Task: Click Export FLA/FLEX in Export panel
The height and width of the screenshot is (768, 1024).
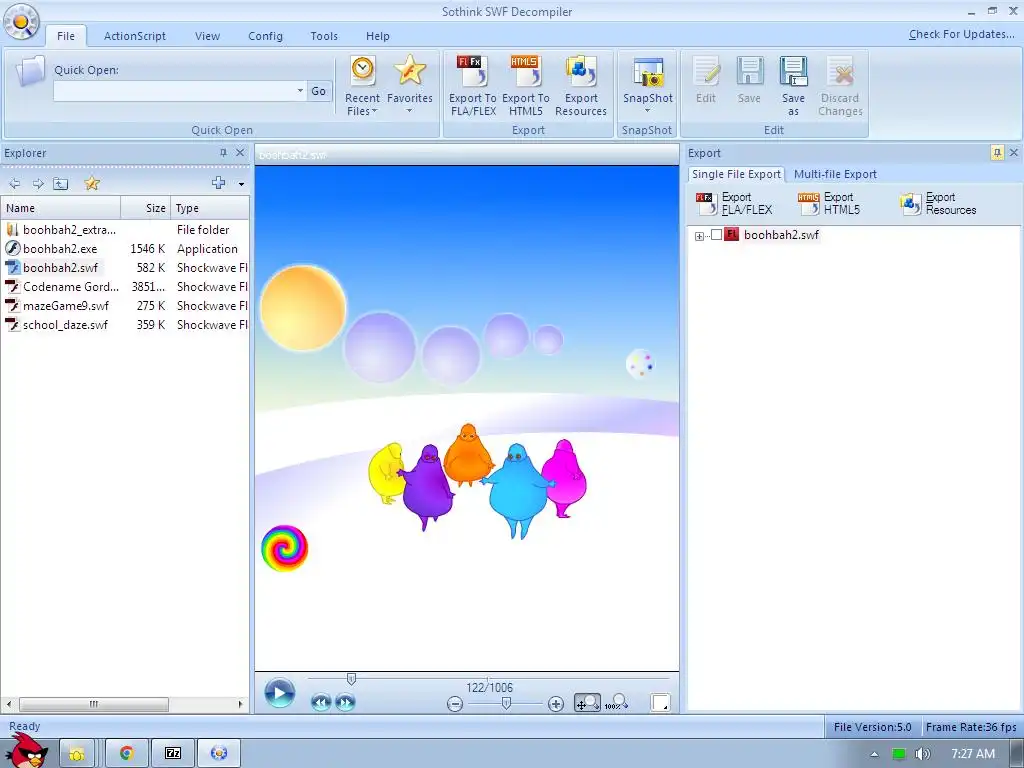Action: tap(735, 204)
